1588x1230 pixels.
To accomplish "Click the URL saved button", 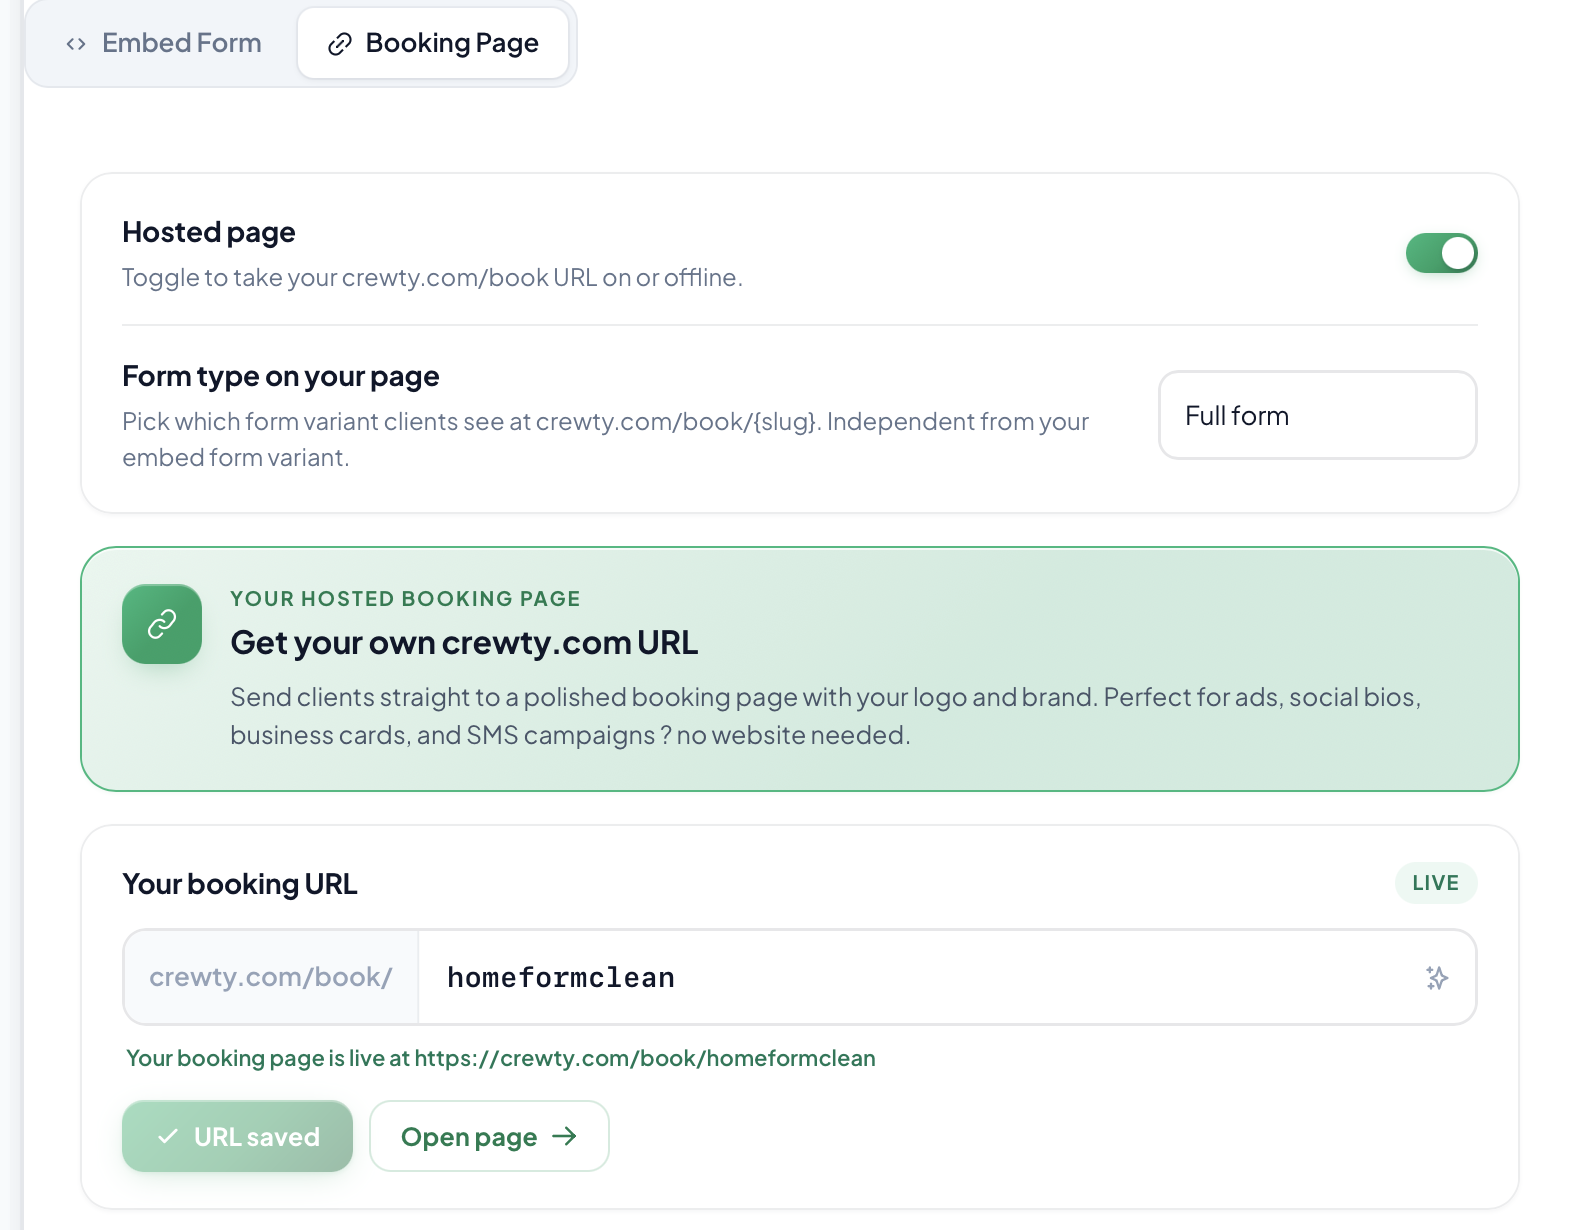I will [x=237, y=1136].
